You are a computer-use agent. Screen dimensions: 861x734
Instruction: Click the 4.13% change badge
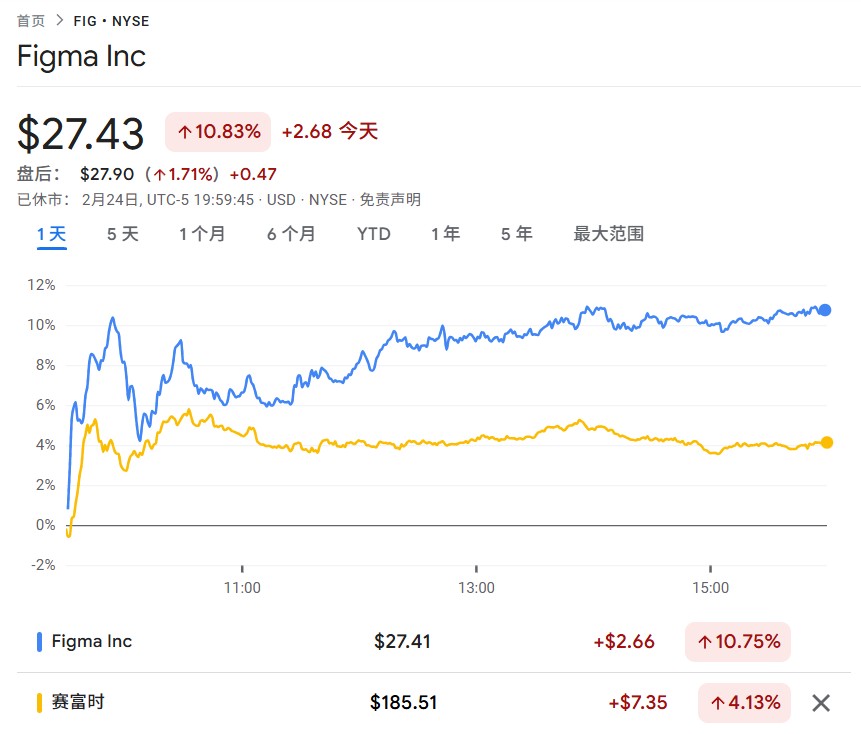[745, 703]
